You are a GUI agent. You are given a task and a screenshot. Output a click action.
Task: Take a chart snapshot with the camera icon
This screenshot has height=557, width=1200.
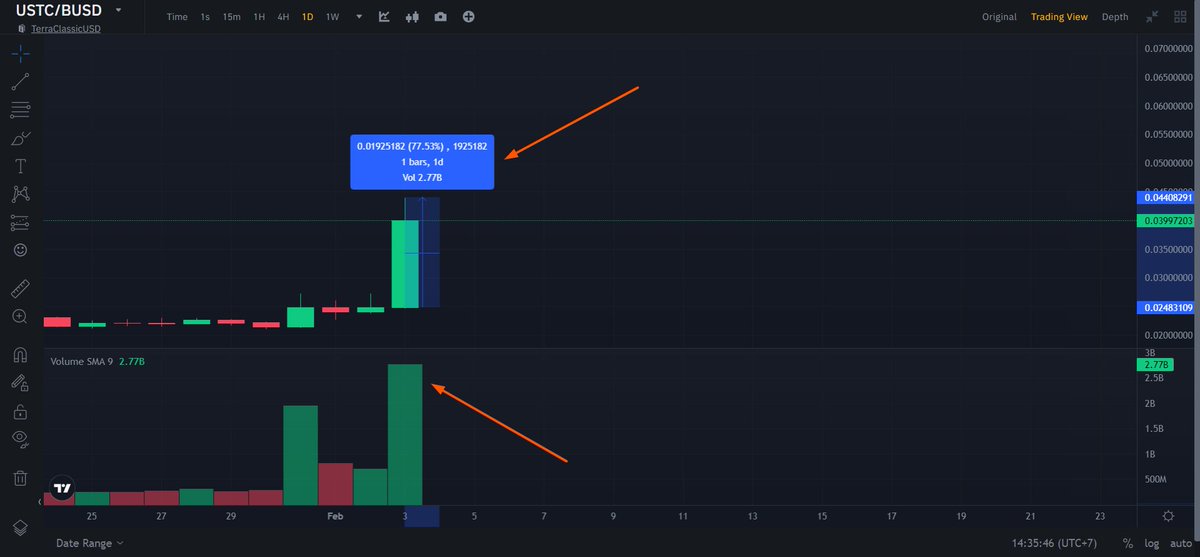pos(441,17)
